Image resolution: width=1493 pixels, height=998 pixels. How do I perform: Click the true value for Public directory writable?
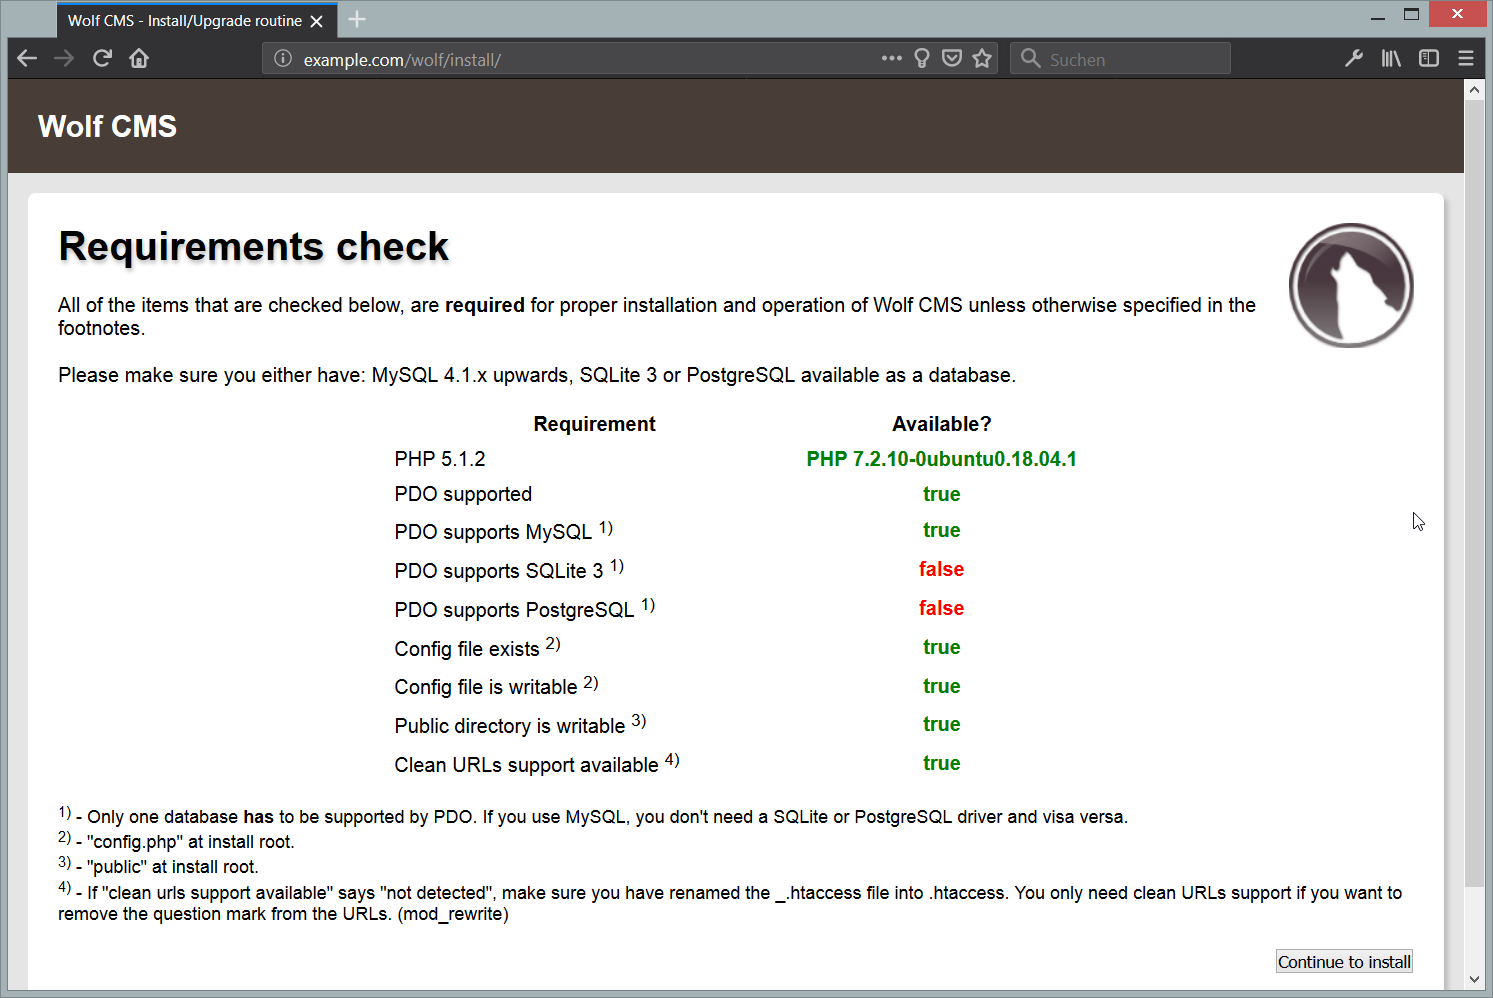(941, 724)
